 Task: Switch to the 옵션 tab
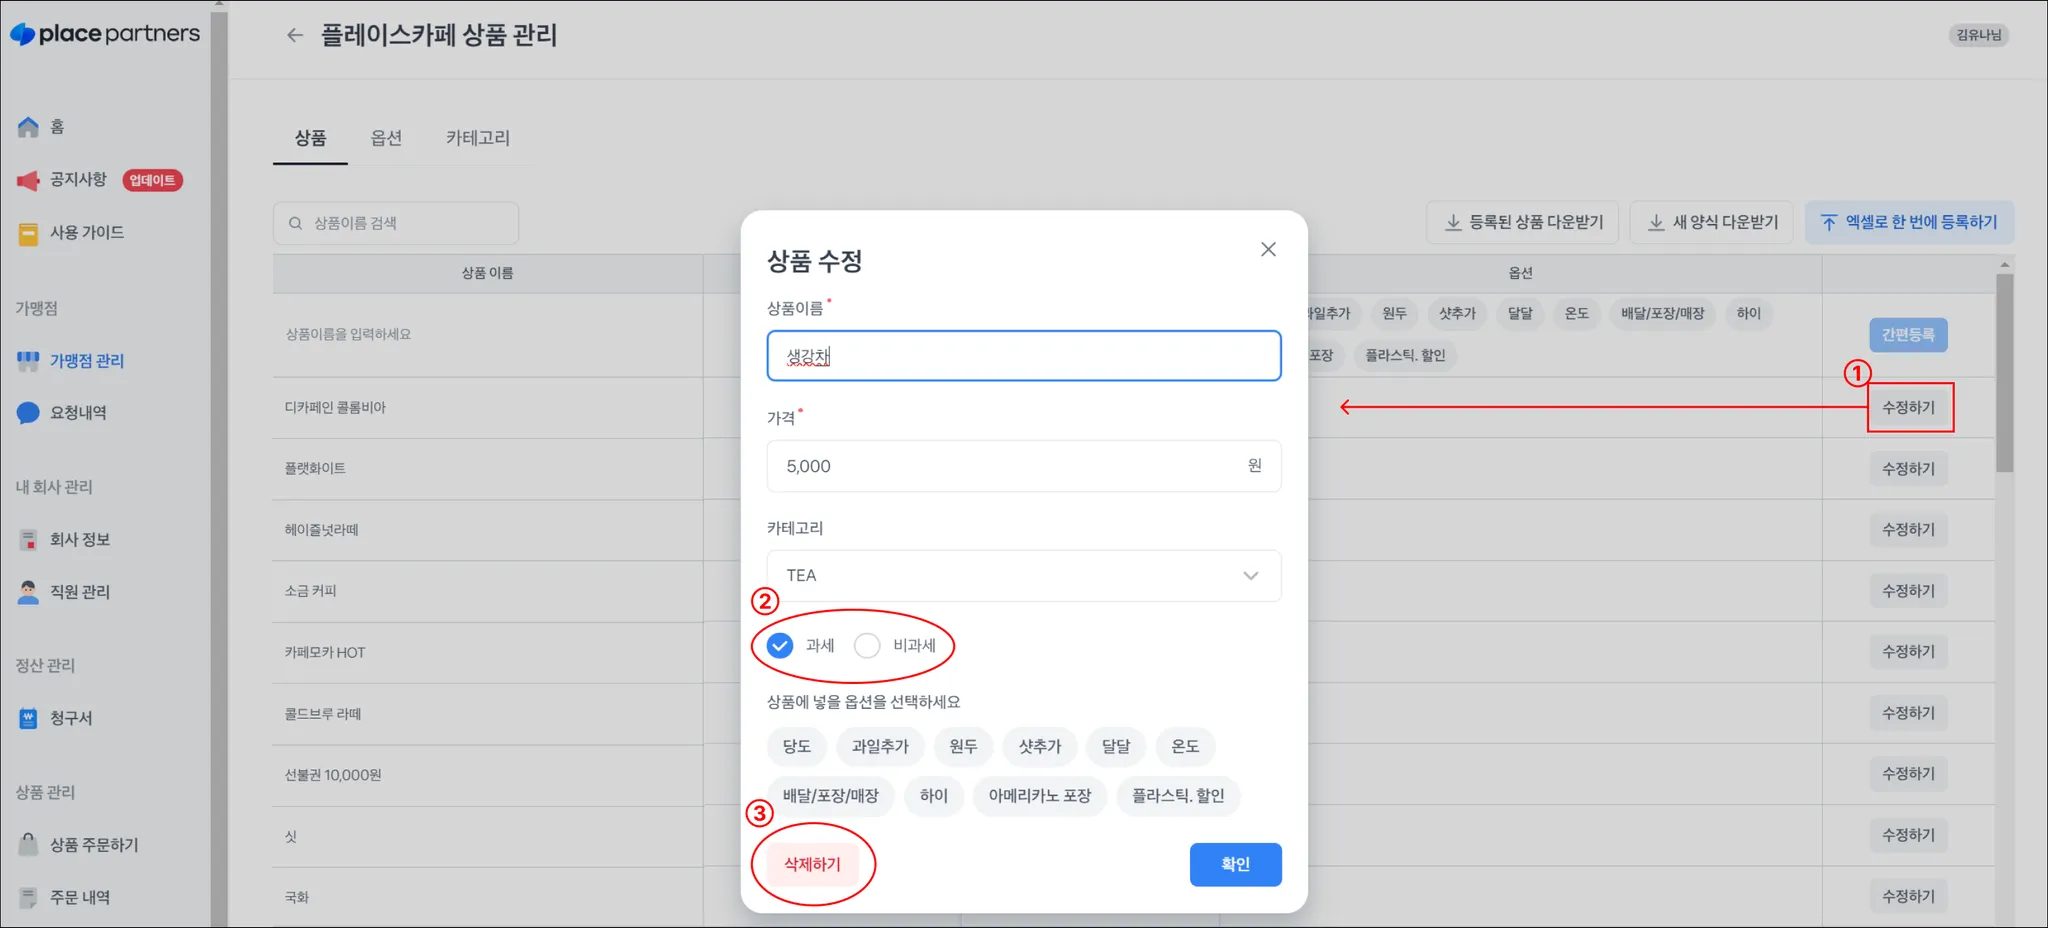pyautogui.click(x=386, y=138)
